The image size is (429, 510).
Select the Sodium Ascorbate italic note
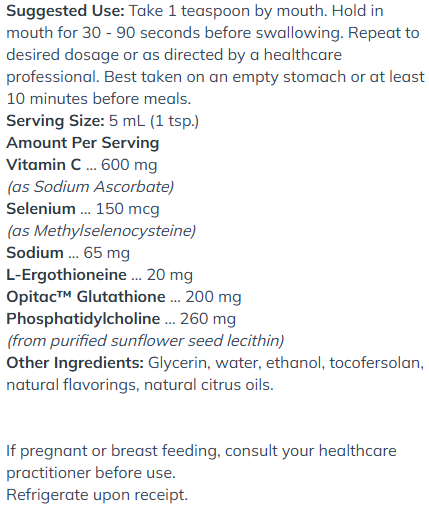point(90,187)
